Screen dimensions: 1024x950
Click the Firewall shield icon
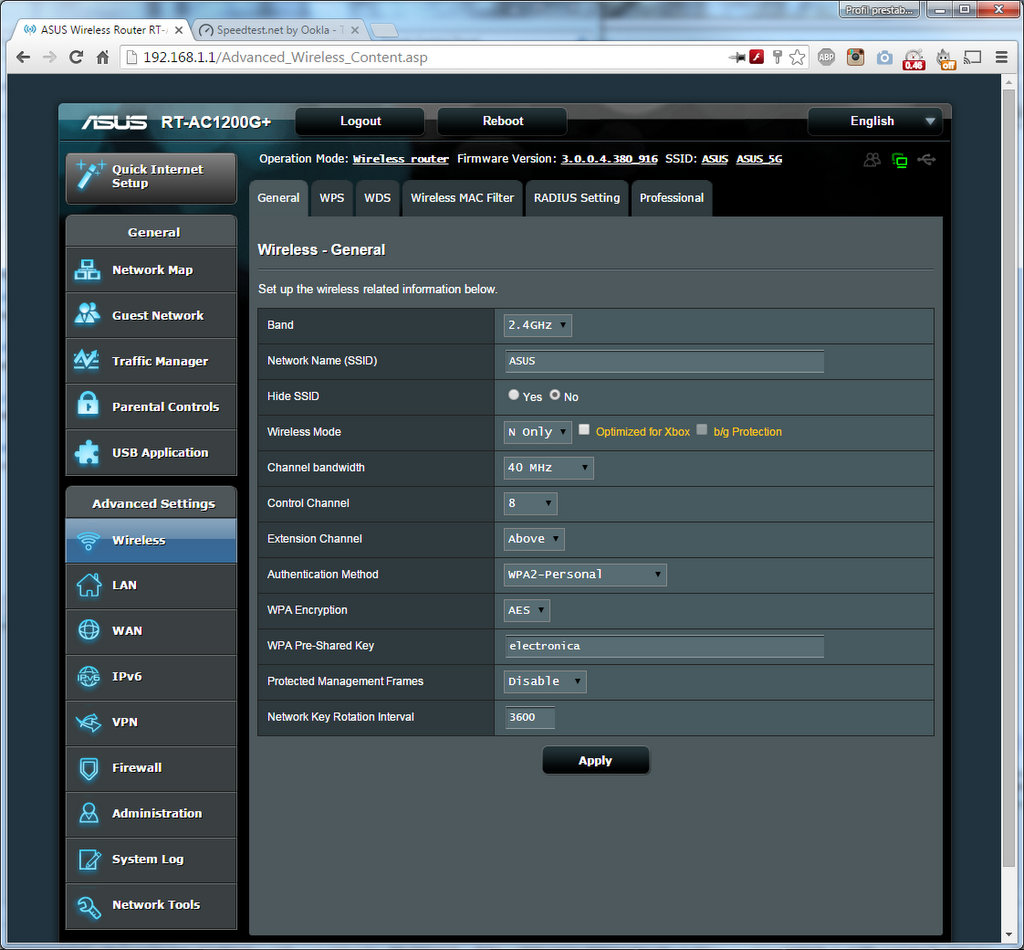(x=89, y=768)
